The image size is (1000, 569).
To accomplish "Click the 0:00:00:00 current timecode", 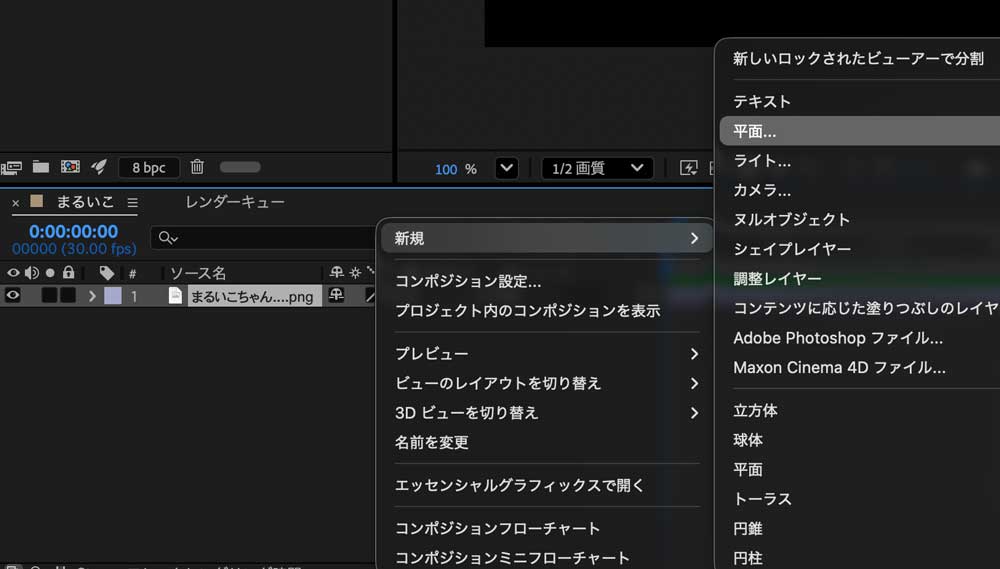I will coord(73,231).
